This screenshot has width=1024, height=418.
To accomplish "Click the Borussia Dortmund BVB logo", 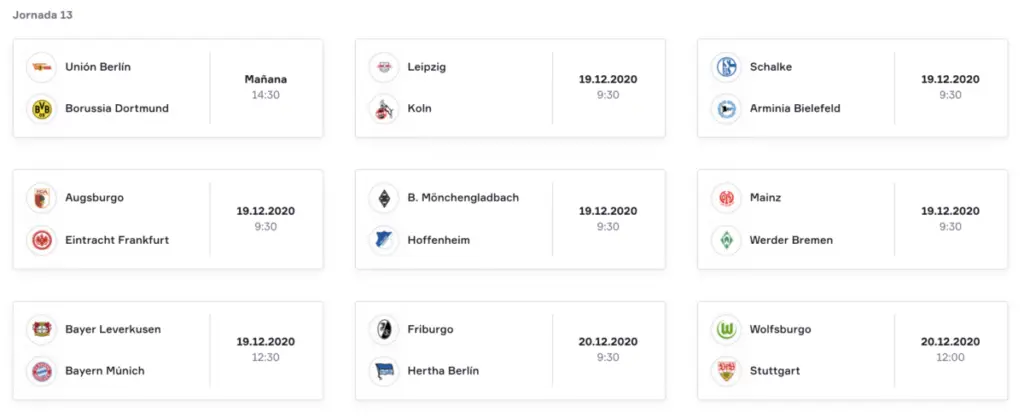I will click(42, 108).
